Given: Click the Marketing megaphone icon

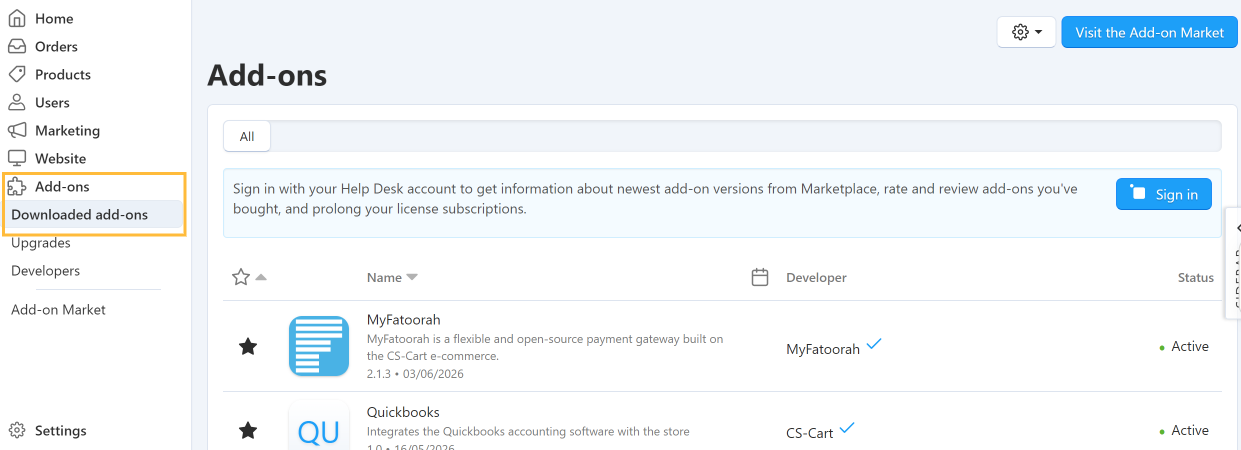Looking at the screenshot, I should pyautogui.click(x=17, y=130).
